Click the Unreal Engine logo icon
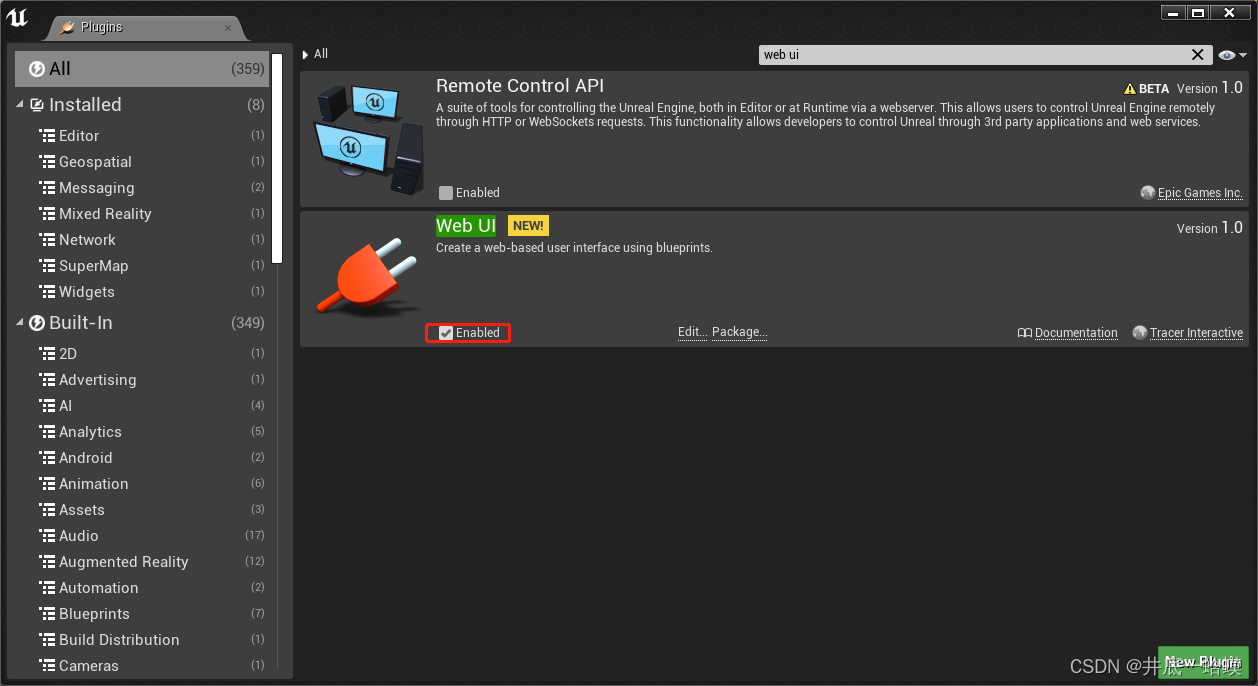The width and height of the screenshot is (1258, 686). 17,17
